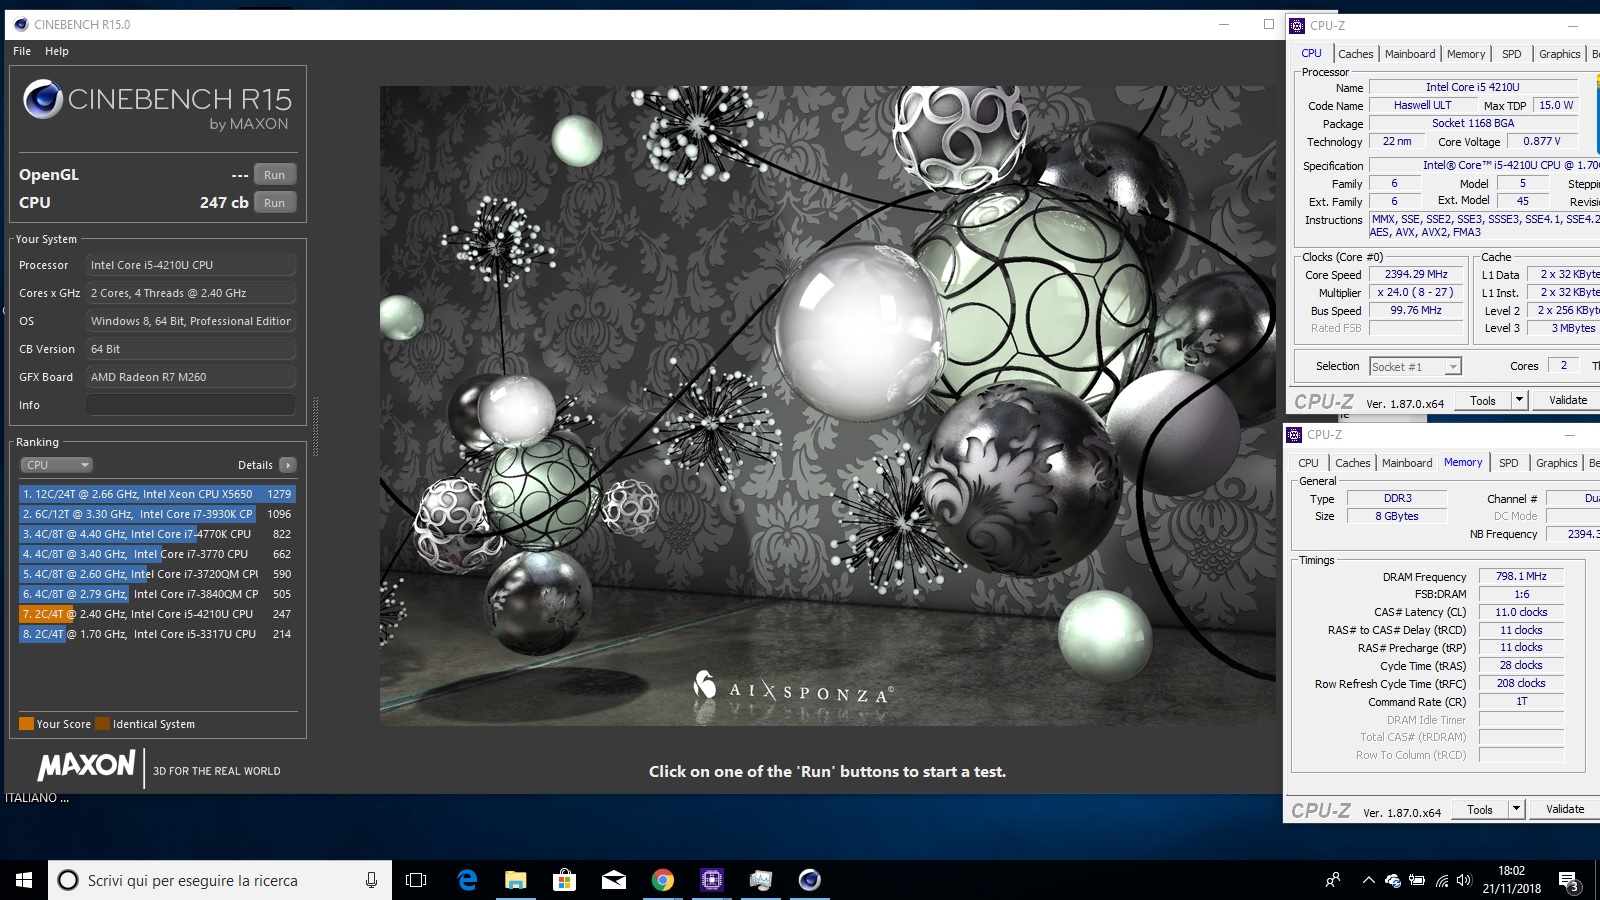The width and height of the screenshot is (1600, 900).
Task: Expand Tools dropdown arrow in upper CPU-Z
Action: (x=1519, y=400)
